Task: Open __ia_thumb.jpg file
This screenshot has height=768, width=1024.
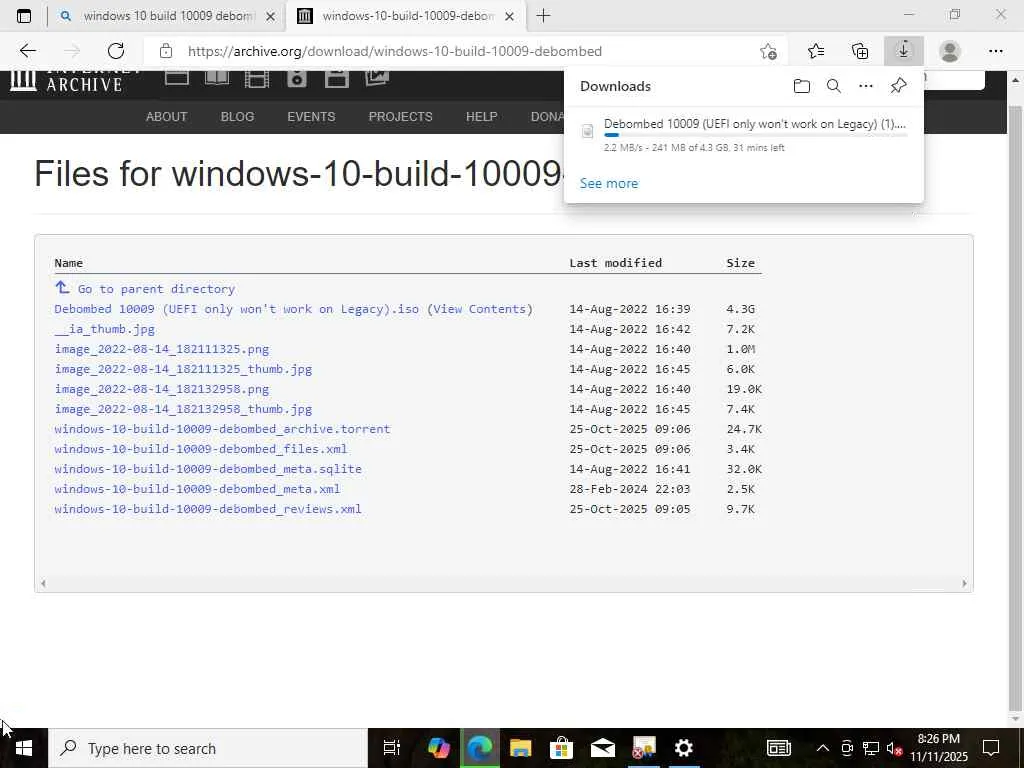Action: 104,329
